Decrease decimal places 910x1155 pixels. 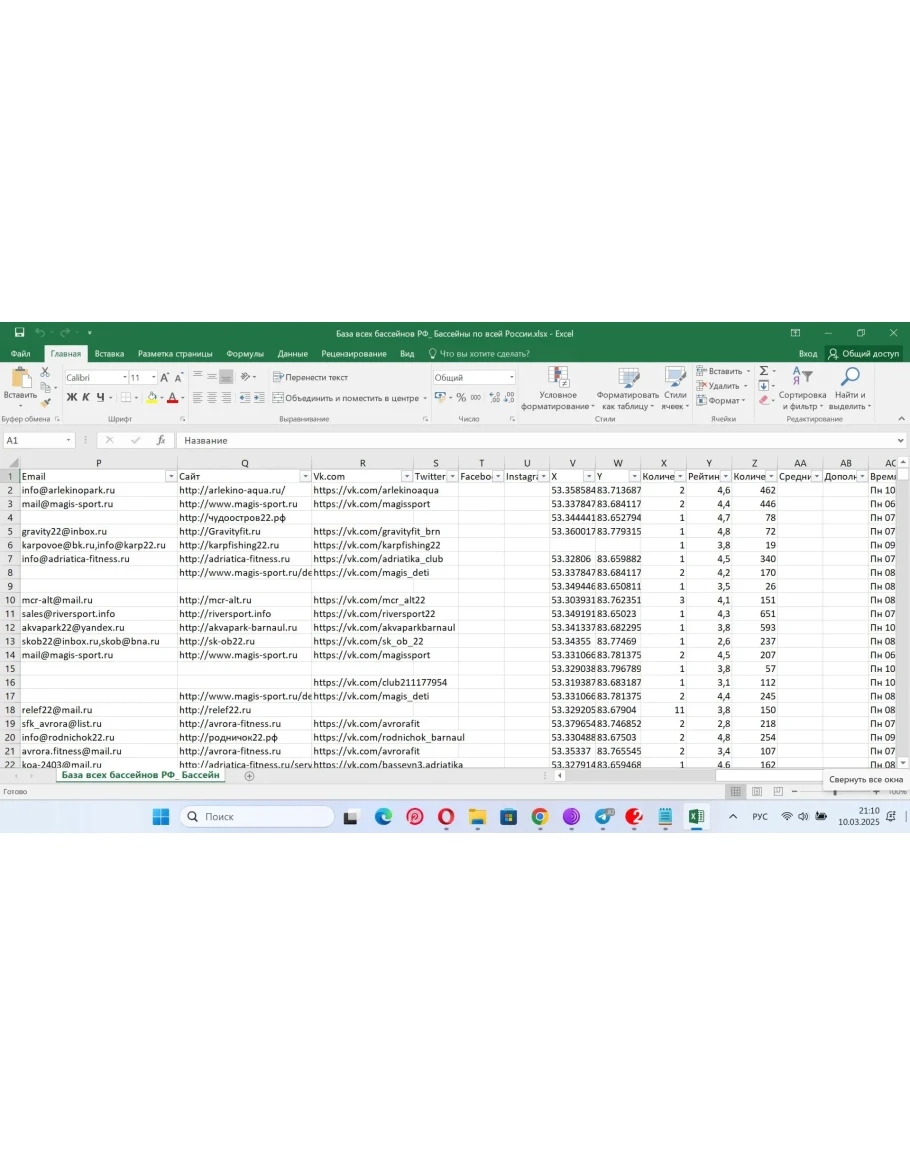508,398
